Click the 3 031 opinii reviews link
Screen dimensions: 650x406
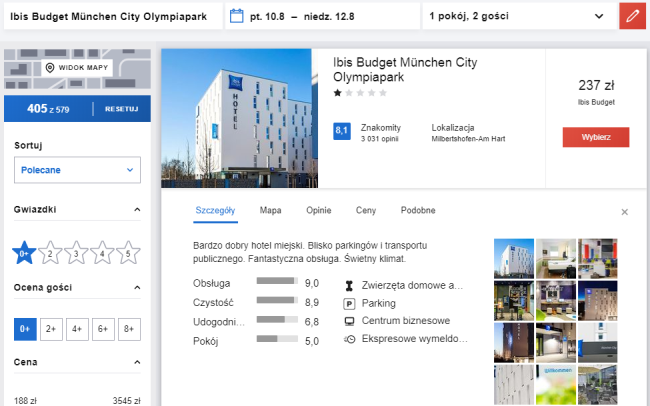(379, 139)
